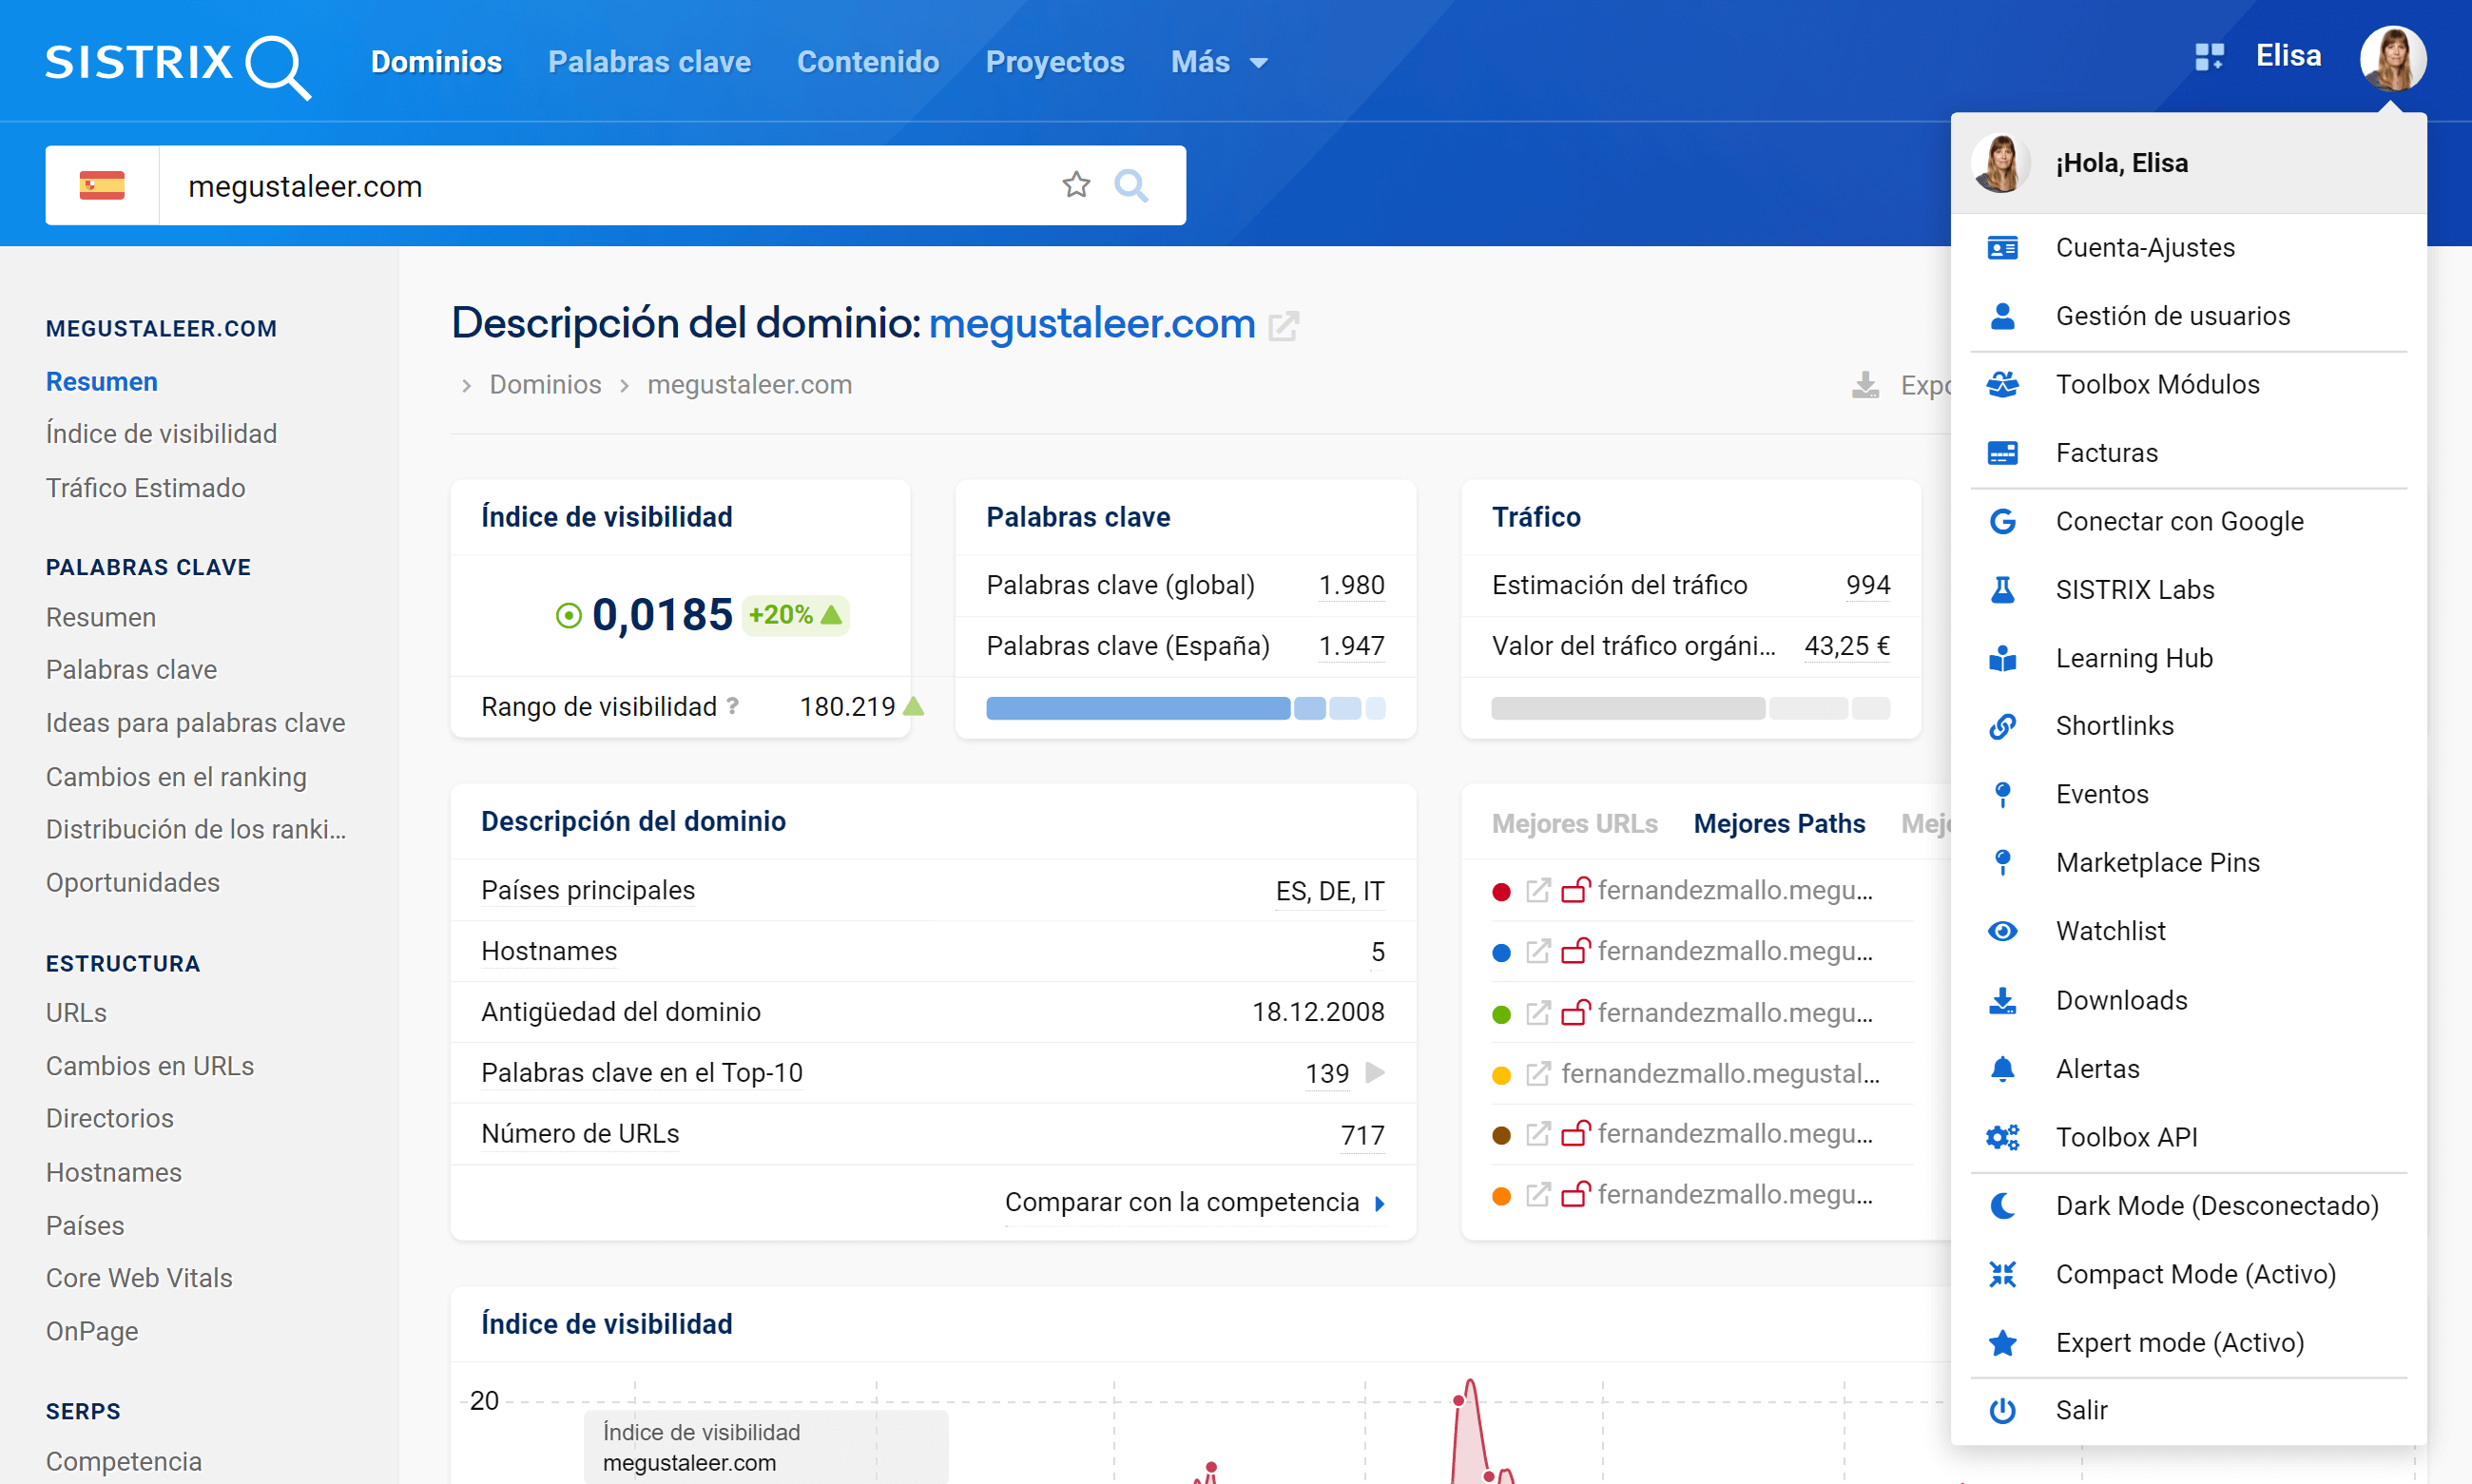Viewport: 2472px width, 1484px height.
Task: Toggle Expert mode (Activo)
Action: tap(2179, 1342)
